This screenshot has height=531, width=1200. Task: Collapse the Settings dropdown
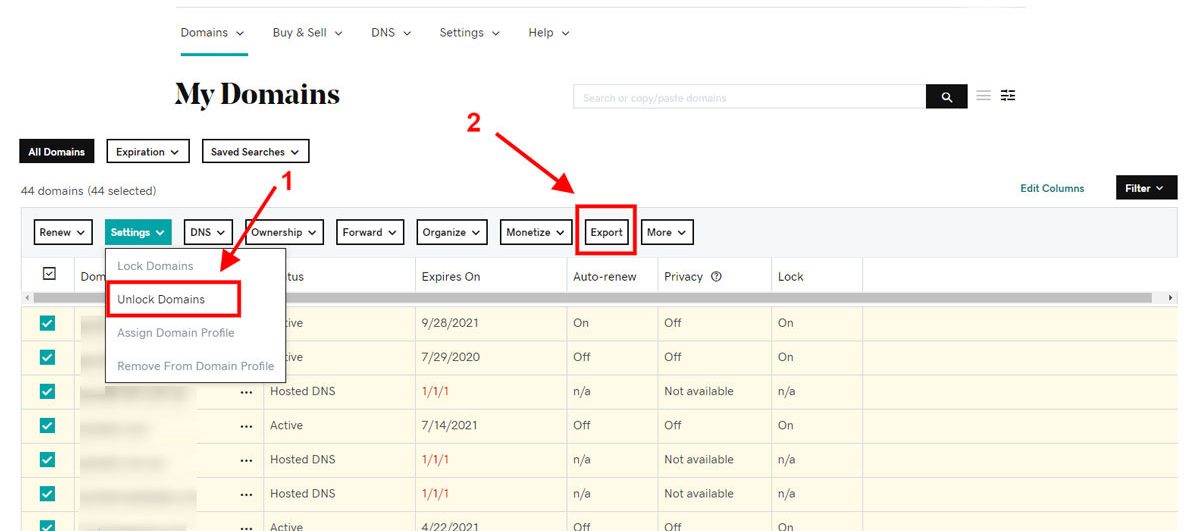[138, 232]
